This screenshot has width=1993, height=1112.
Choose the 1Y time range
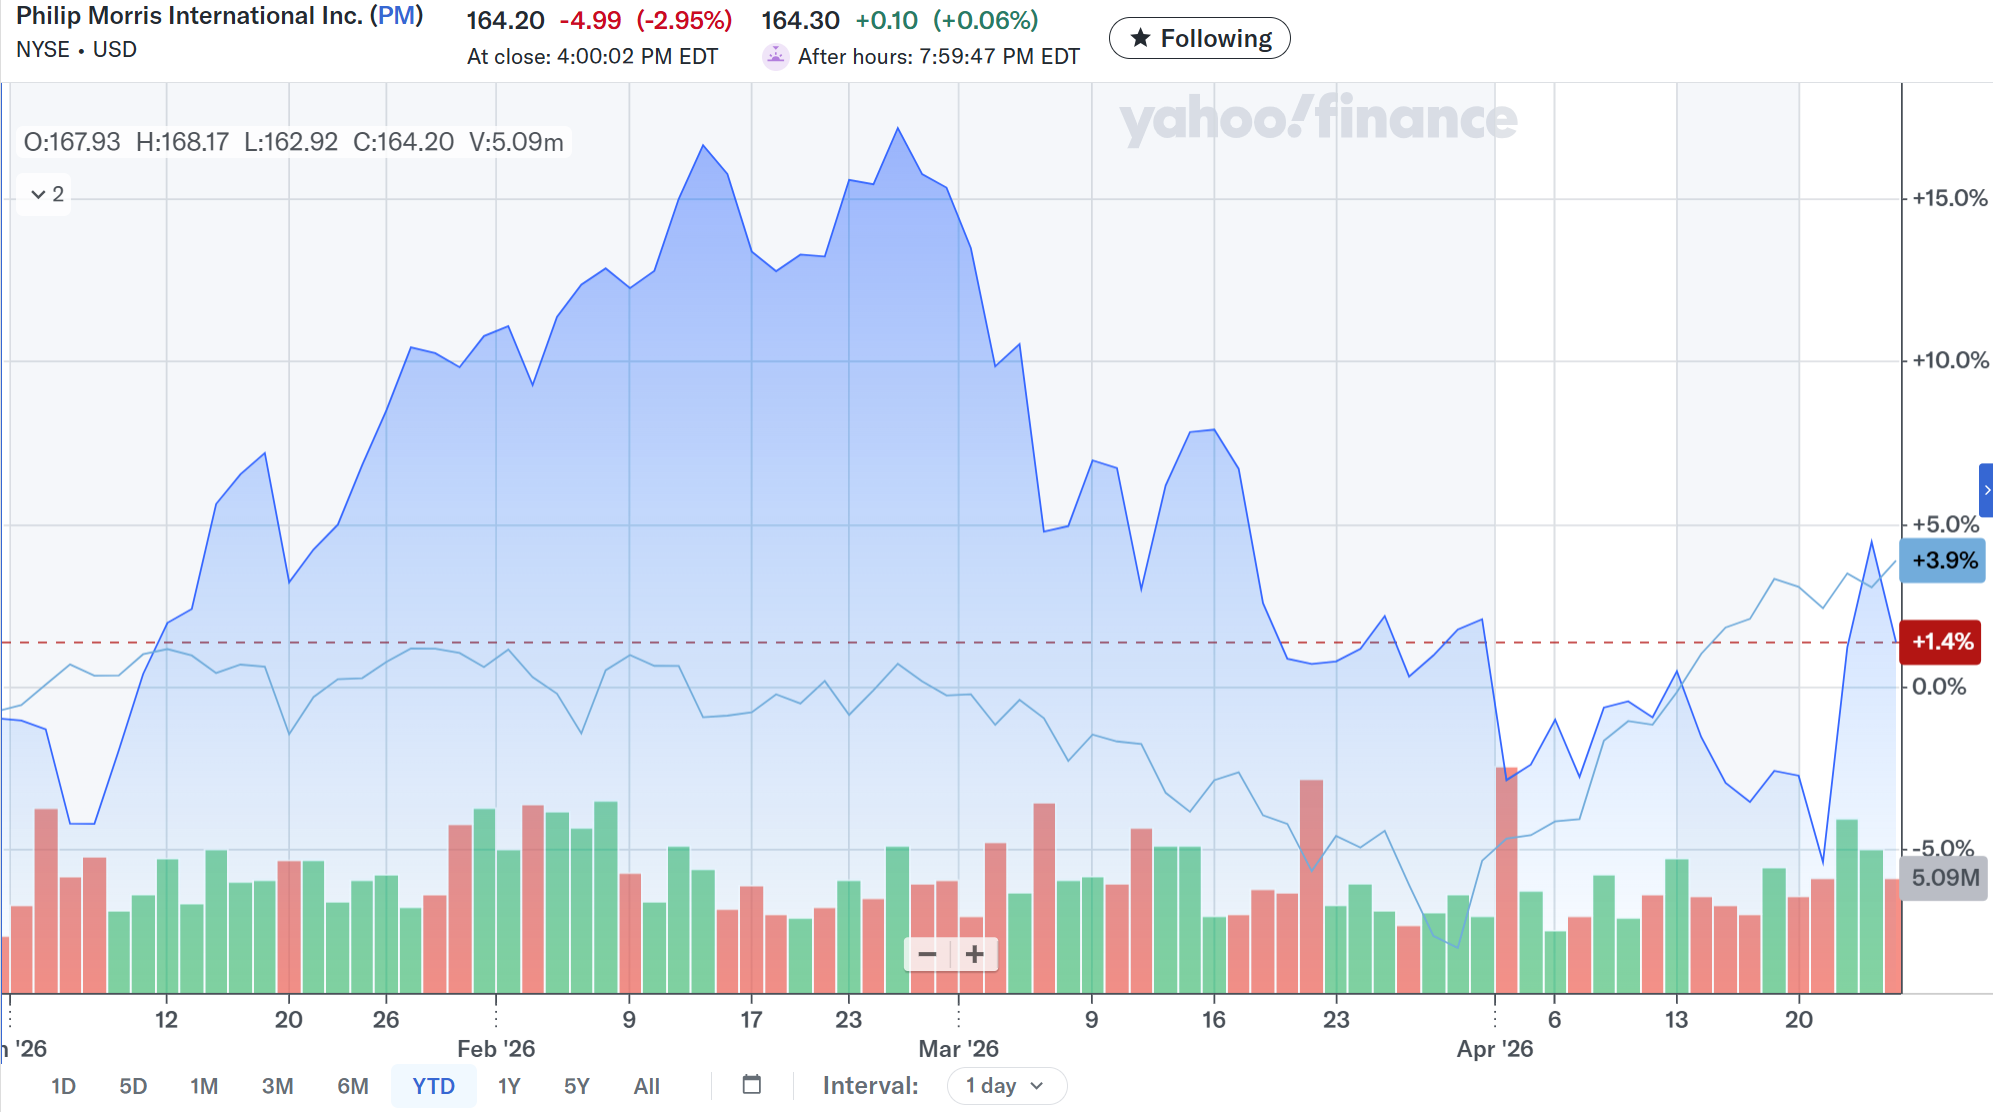(x=509, y=1086)
